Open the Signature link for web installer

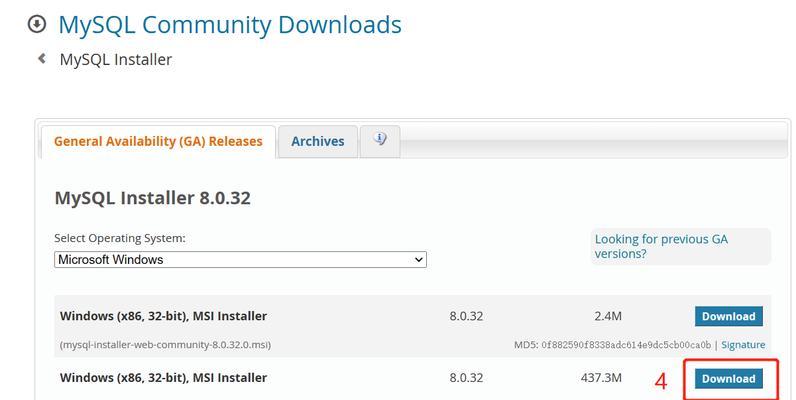point(743,345)
